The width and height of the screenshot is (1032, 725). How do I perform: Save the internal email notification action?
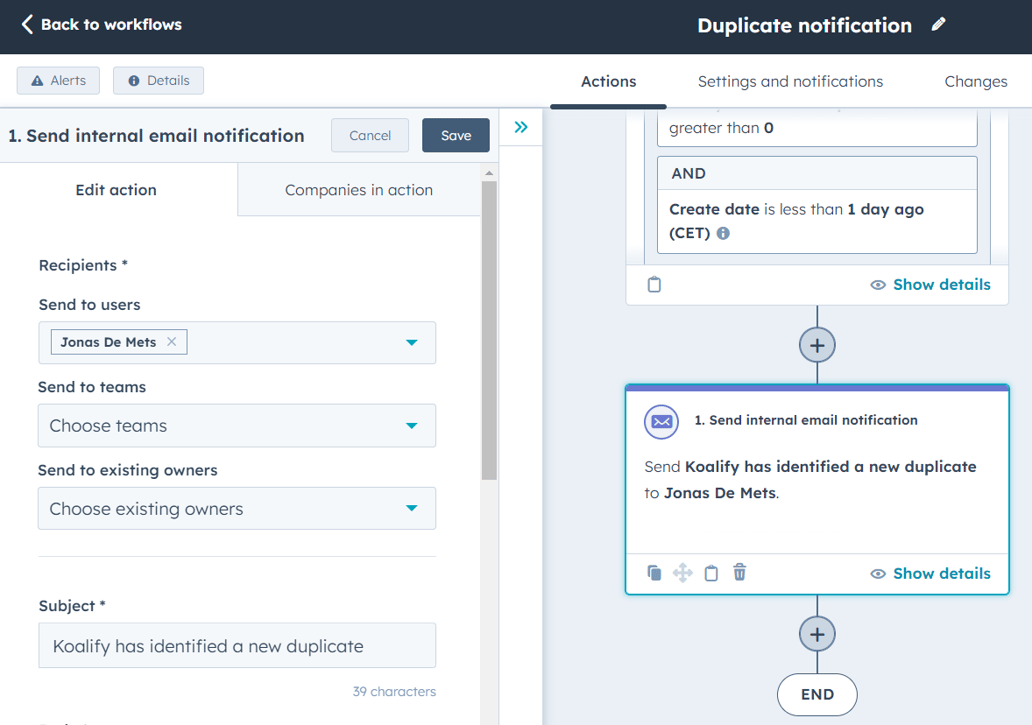455,135
